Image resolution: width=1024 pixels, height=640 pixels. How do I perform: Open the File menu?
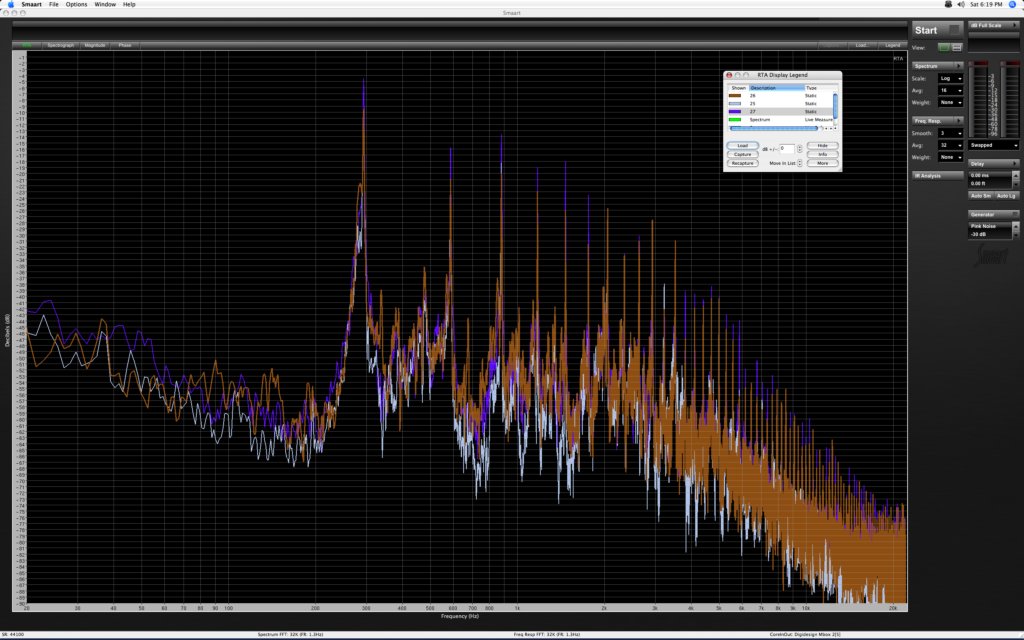pos(54,4)
